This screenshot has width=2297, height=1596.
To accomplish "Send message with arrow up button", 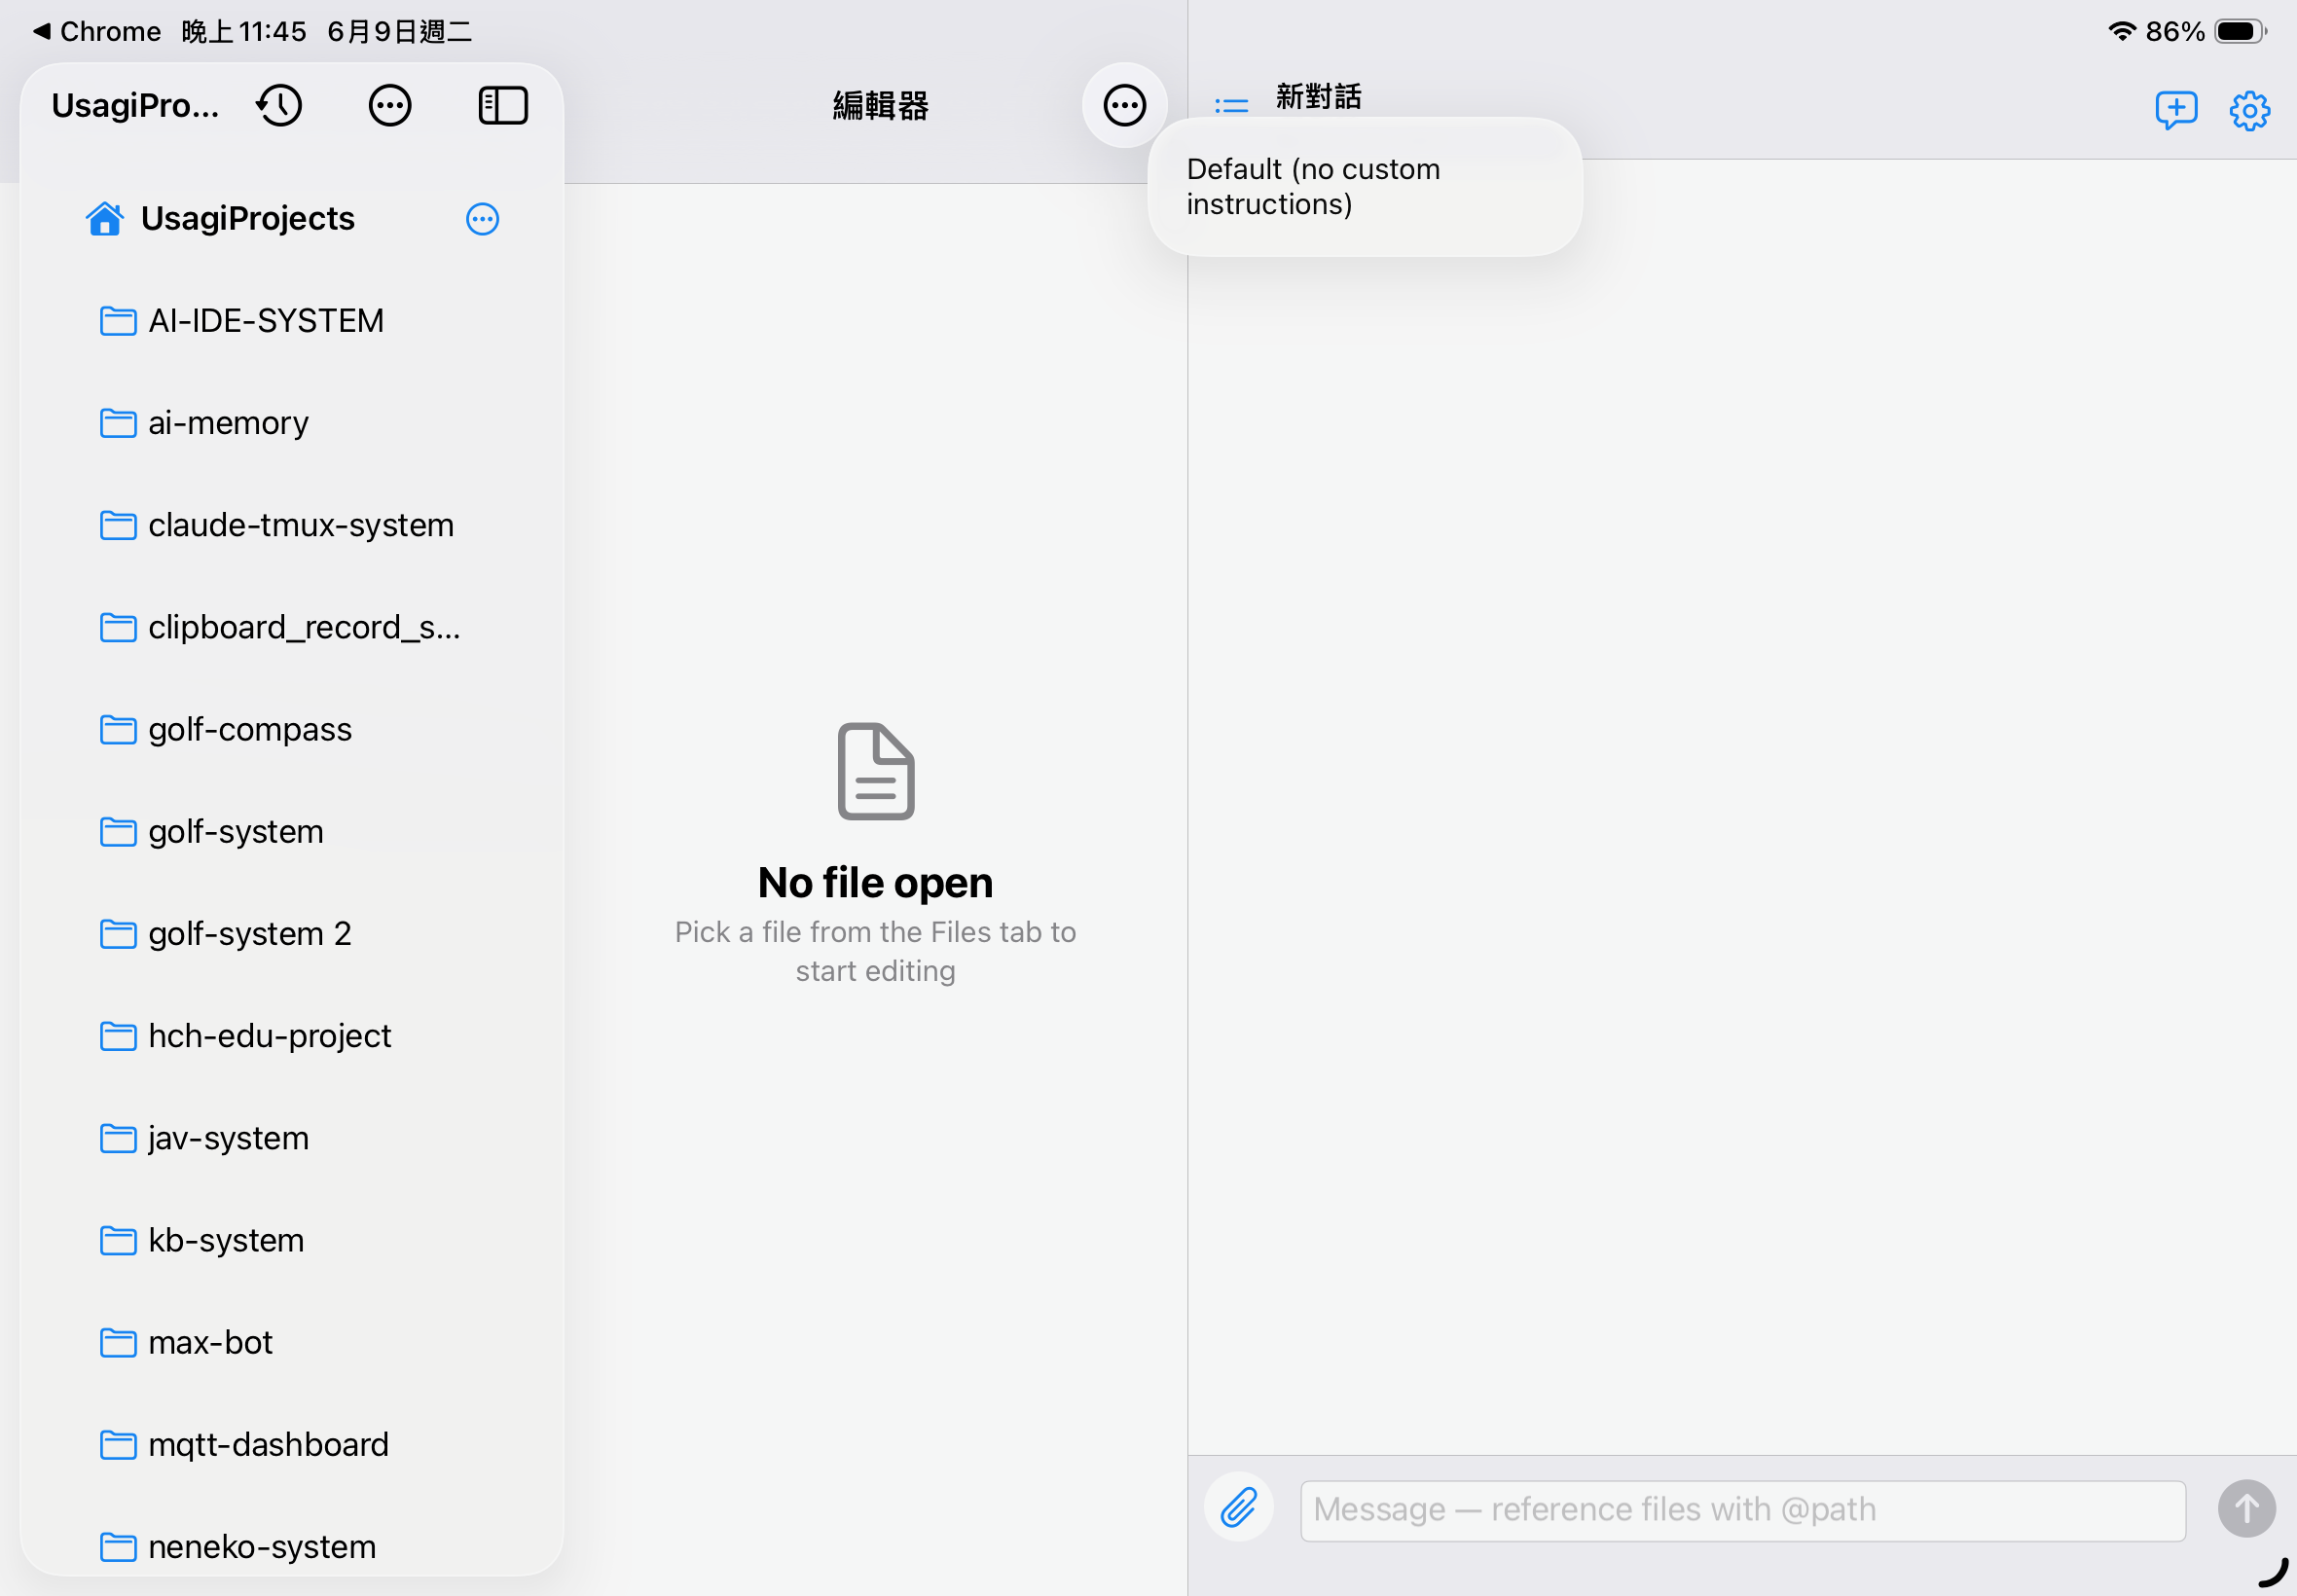I will point(2246,1507).
